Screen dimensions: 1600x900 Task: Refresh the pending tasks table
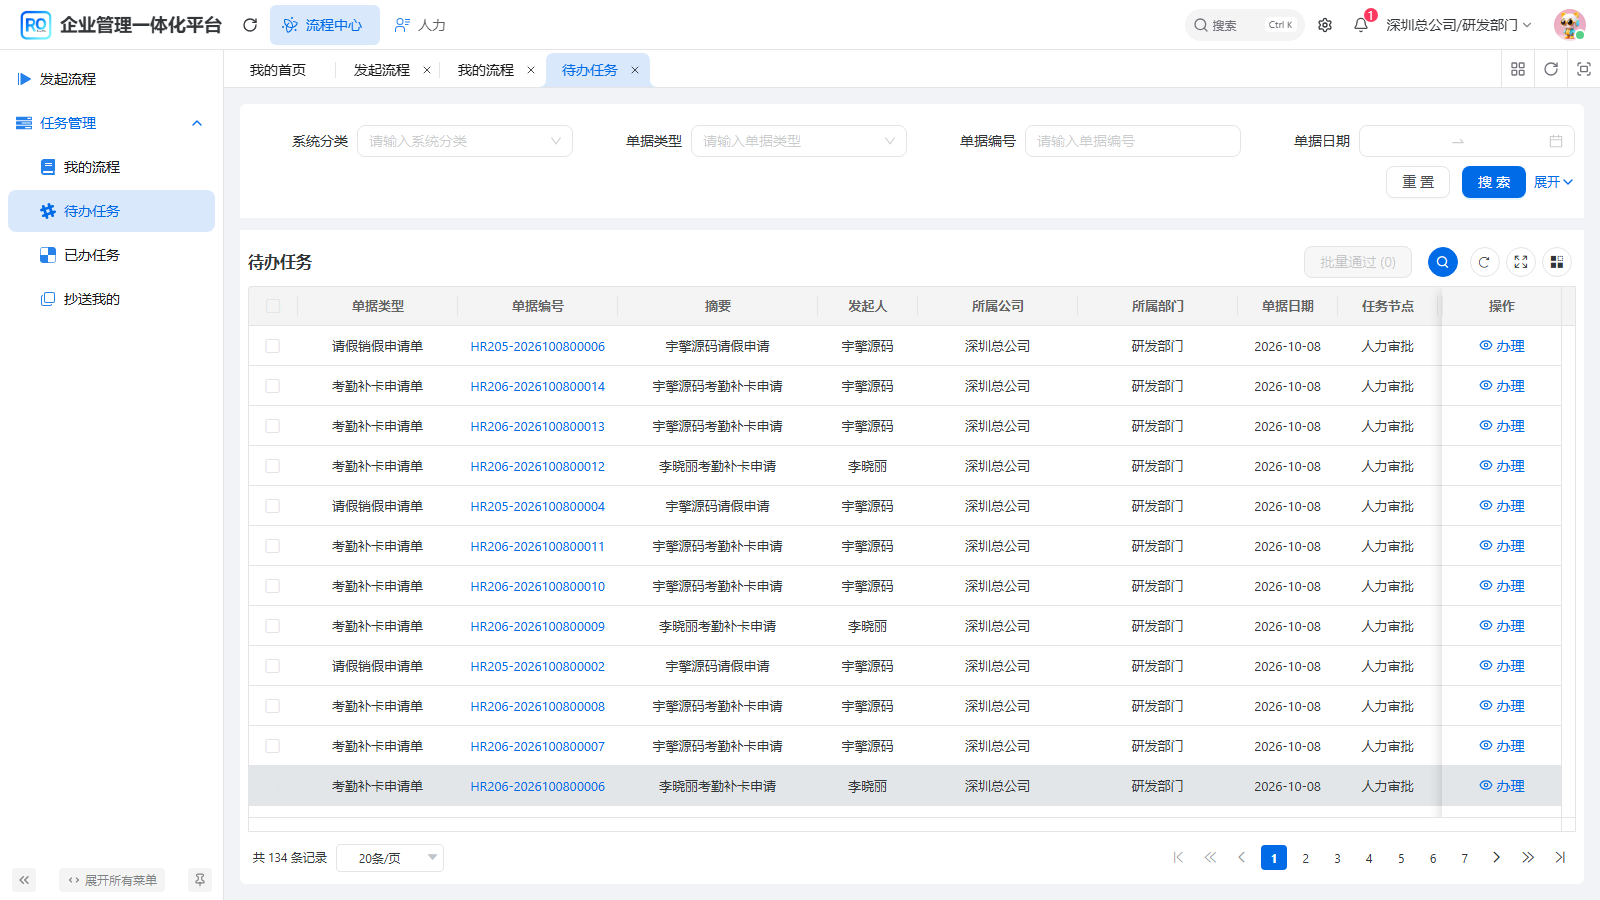coord(1484,262)
